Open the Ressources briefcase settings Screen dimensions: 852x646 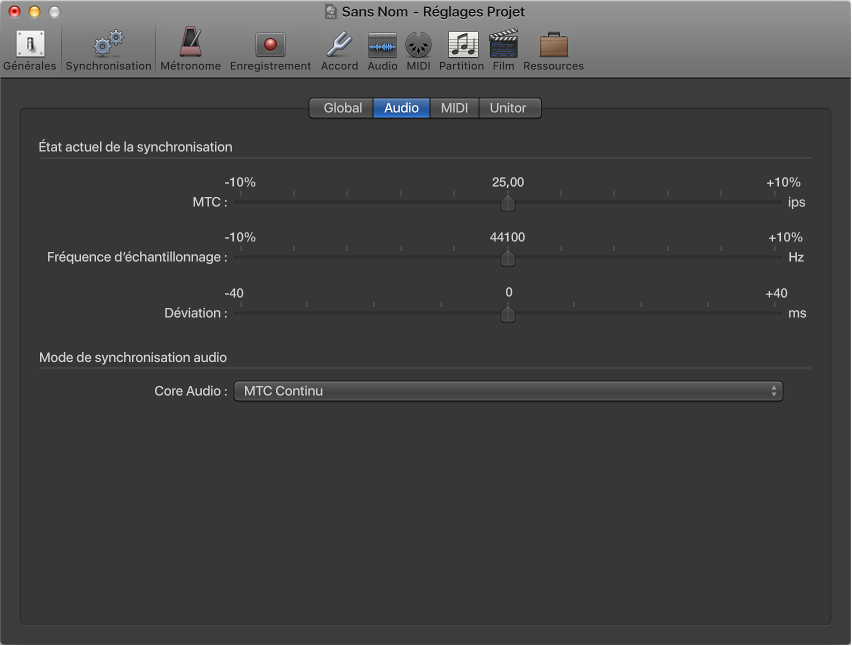[553, 52]
